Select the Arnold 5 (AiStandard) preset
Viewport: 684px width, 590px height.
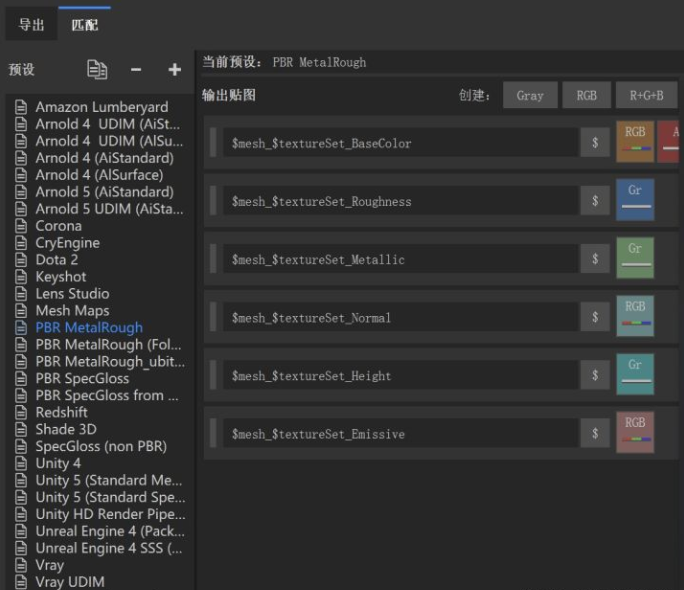(104, 192)
